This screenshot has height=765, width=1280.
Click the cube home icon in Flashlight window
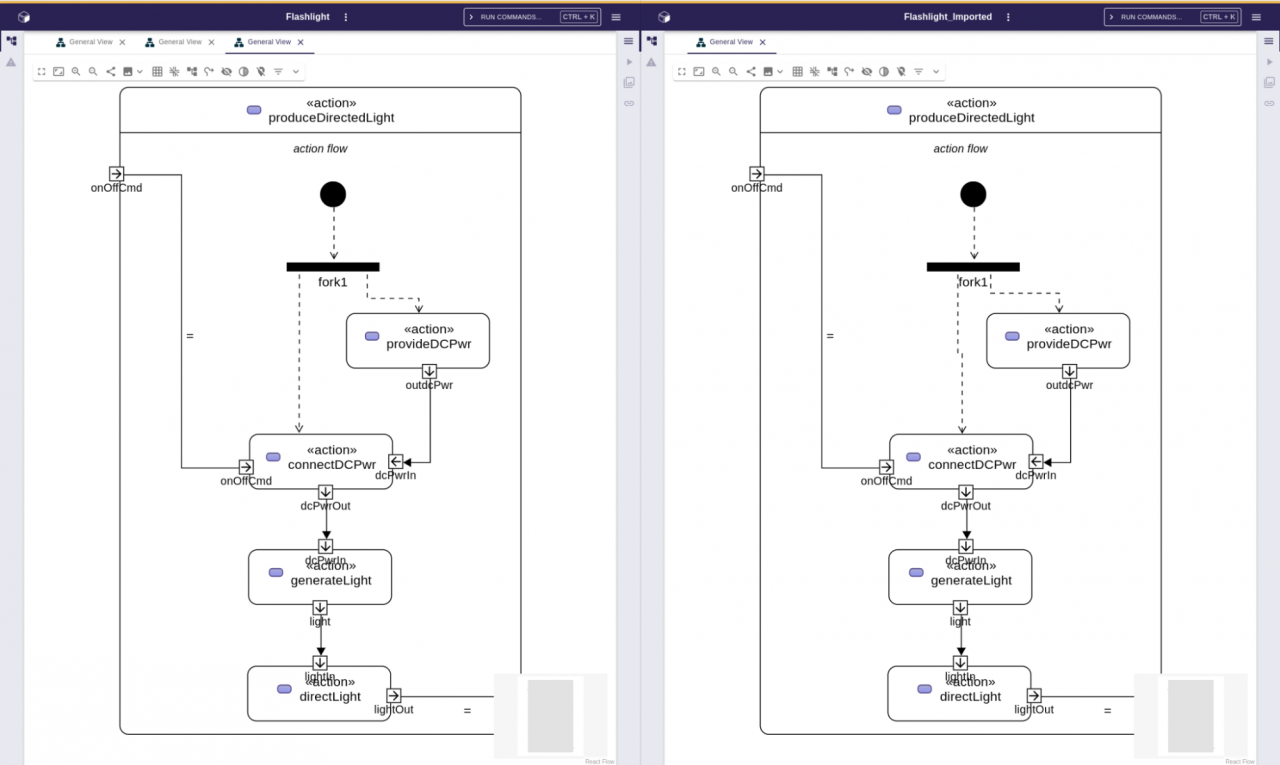pos(24,17)
